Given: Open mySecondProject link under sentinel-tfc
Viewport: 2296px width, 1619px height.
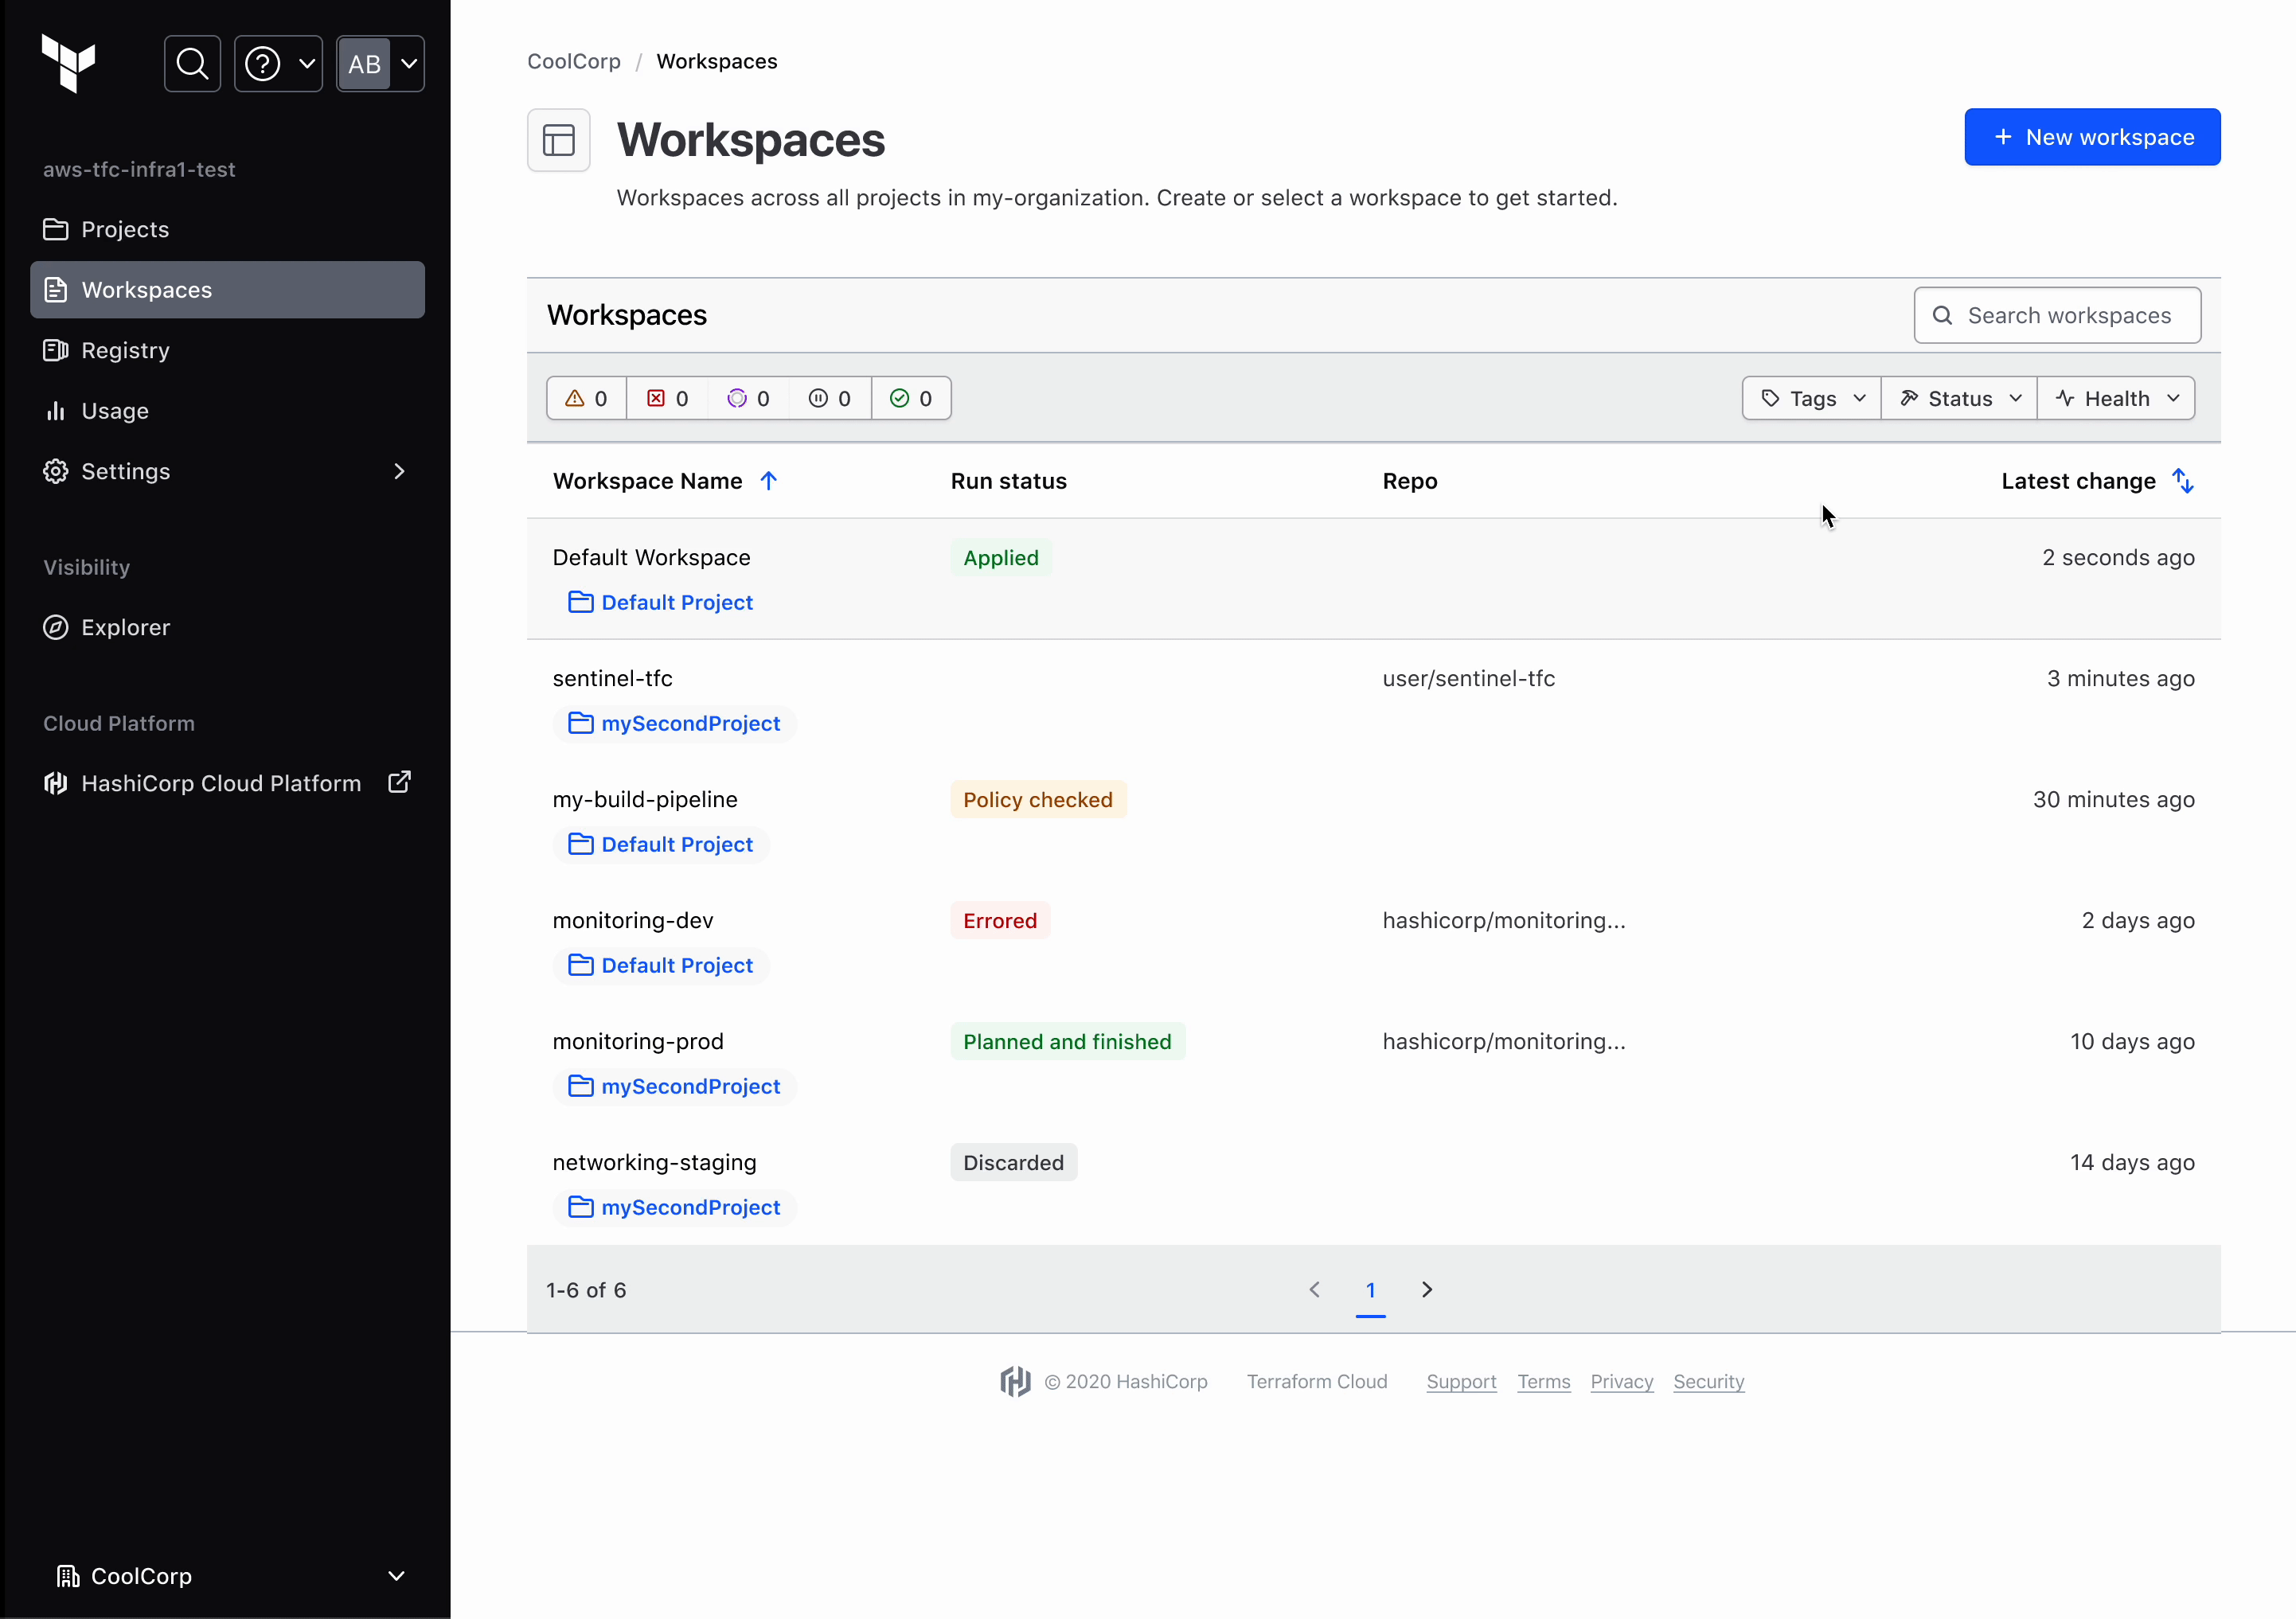Looking at the screenshot, I should point(690,723).
